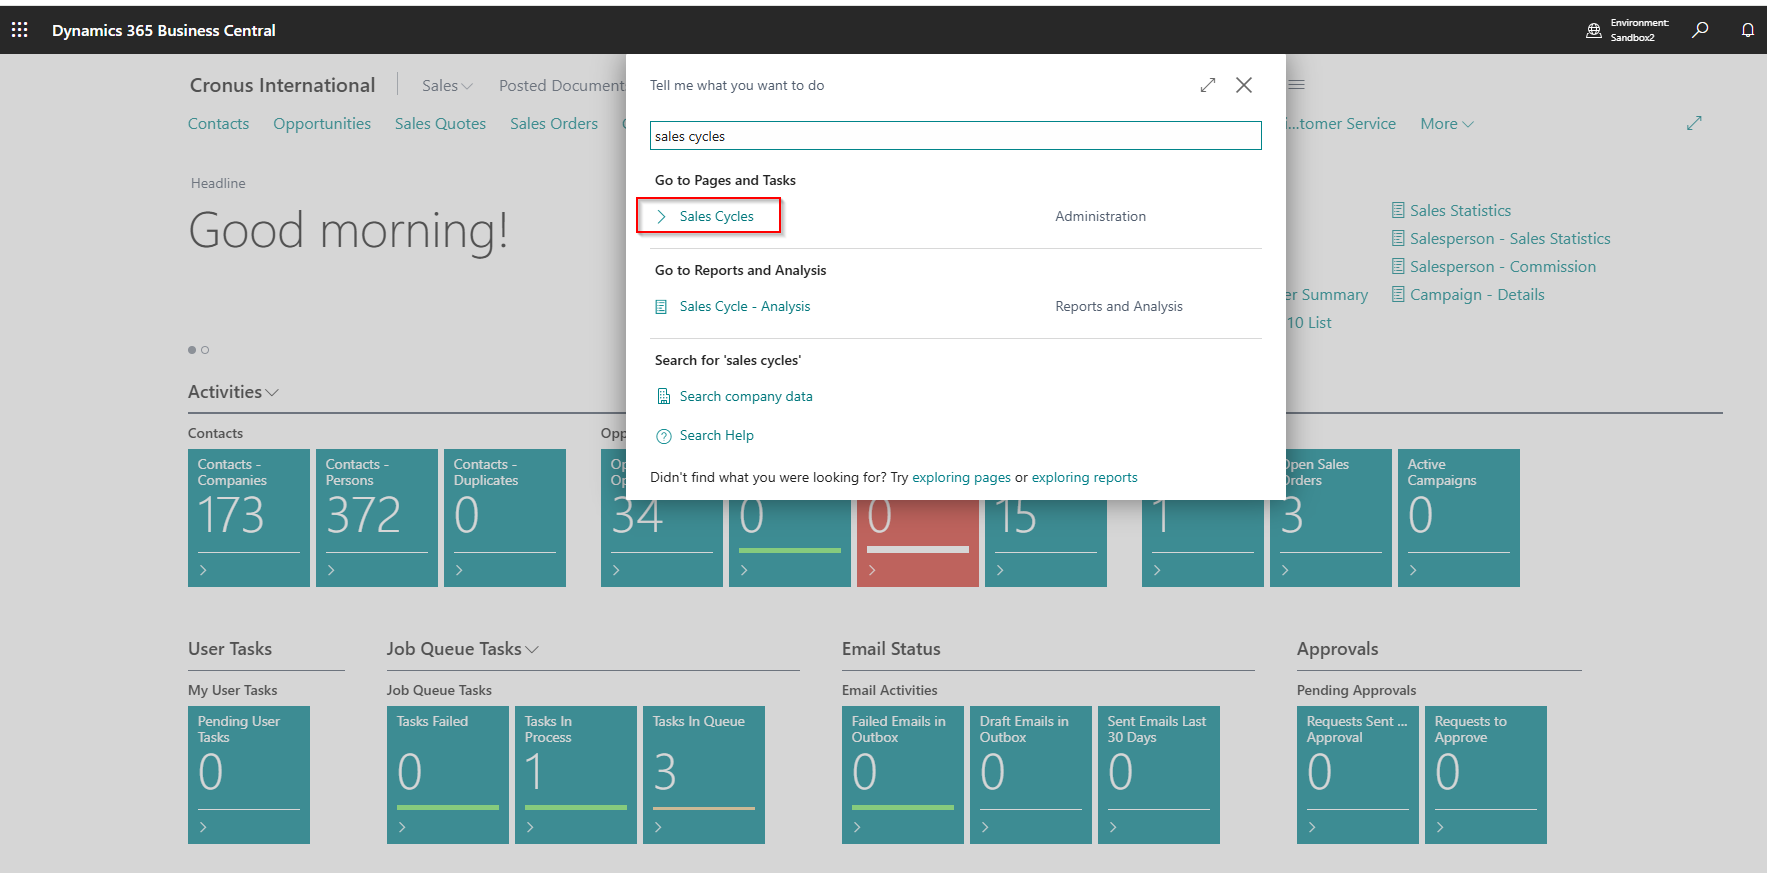Open the Posted Documents menu
Screen dimensions: 1767x873
(562, 86)
